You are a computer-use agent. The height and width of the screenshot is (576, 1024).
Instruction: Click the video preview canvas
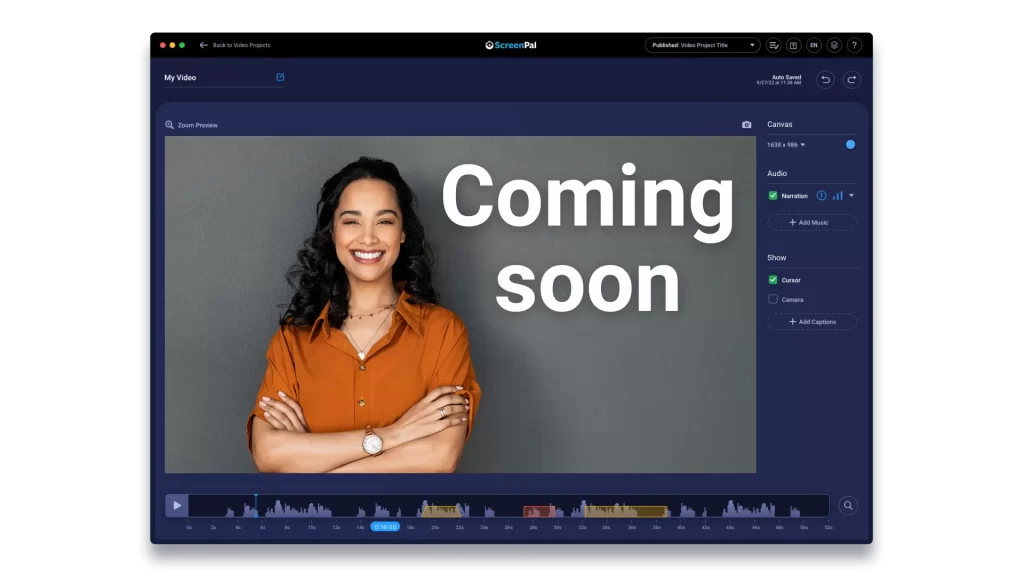coord(460,304)
